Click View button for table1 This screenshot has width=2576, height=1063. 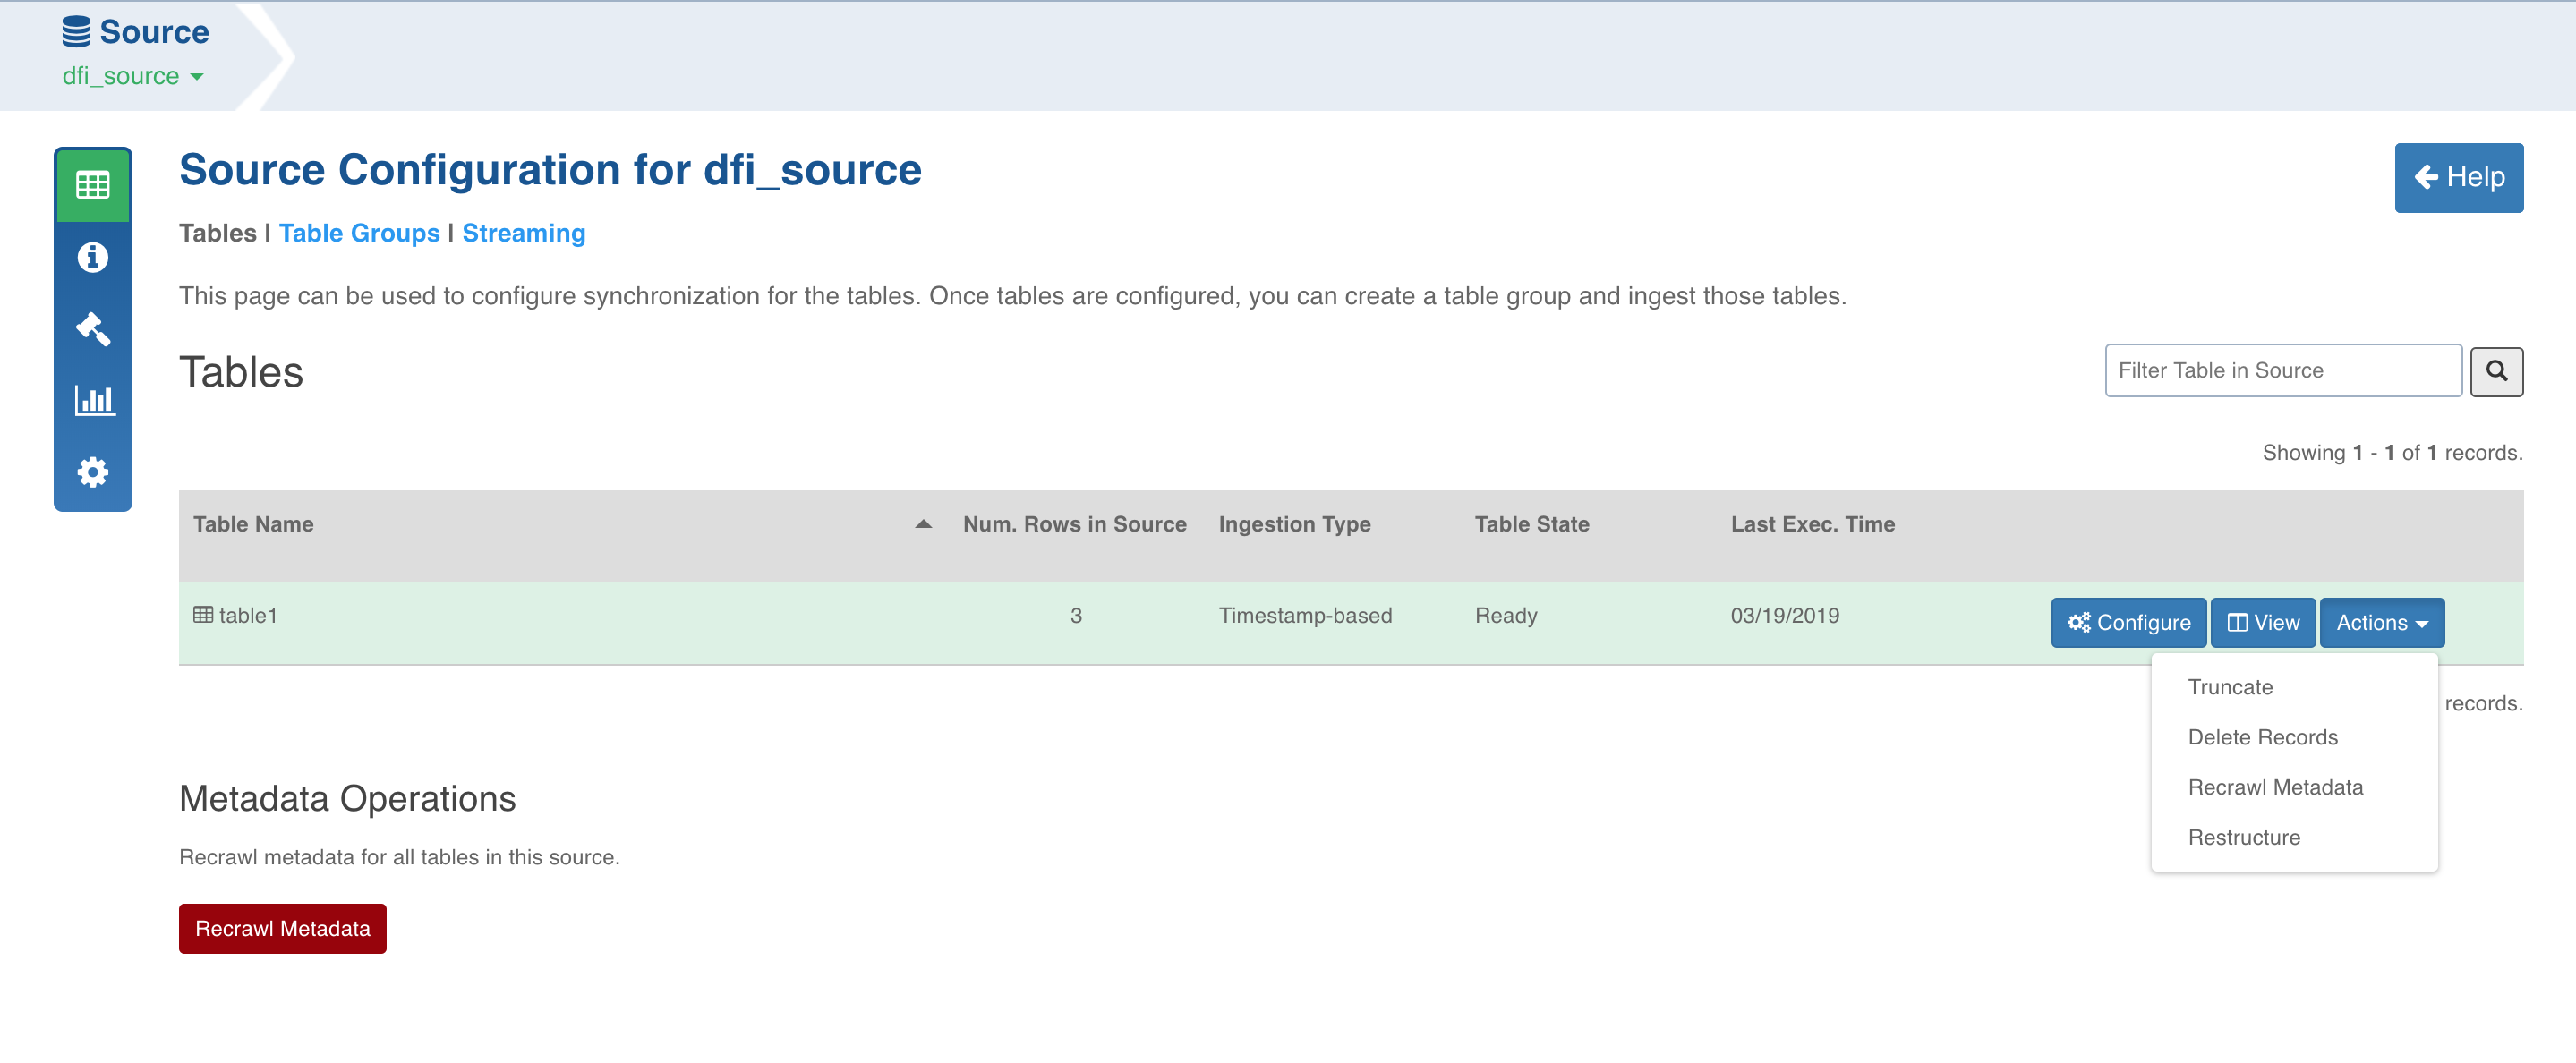2262,623
